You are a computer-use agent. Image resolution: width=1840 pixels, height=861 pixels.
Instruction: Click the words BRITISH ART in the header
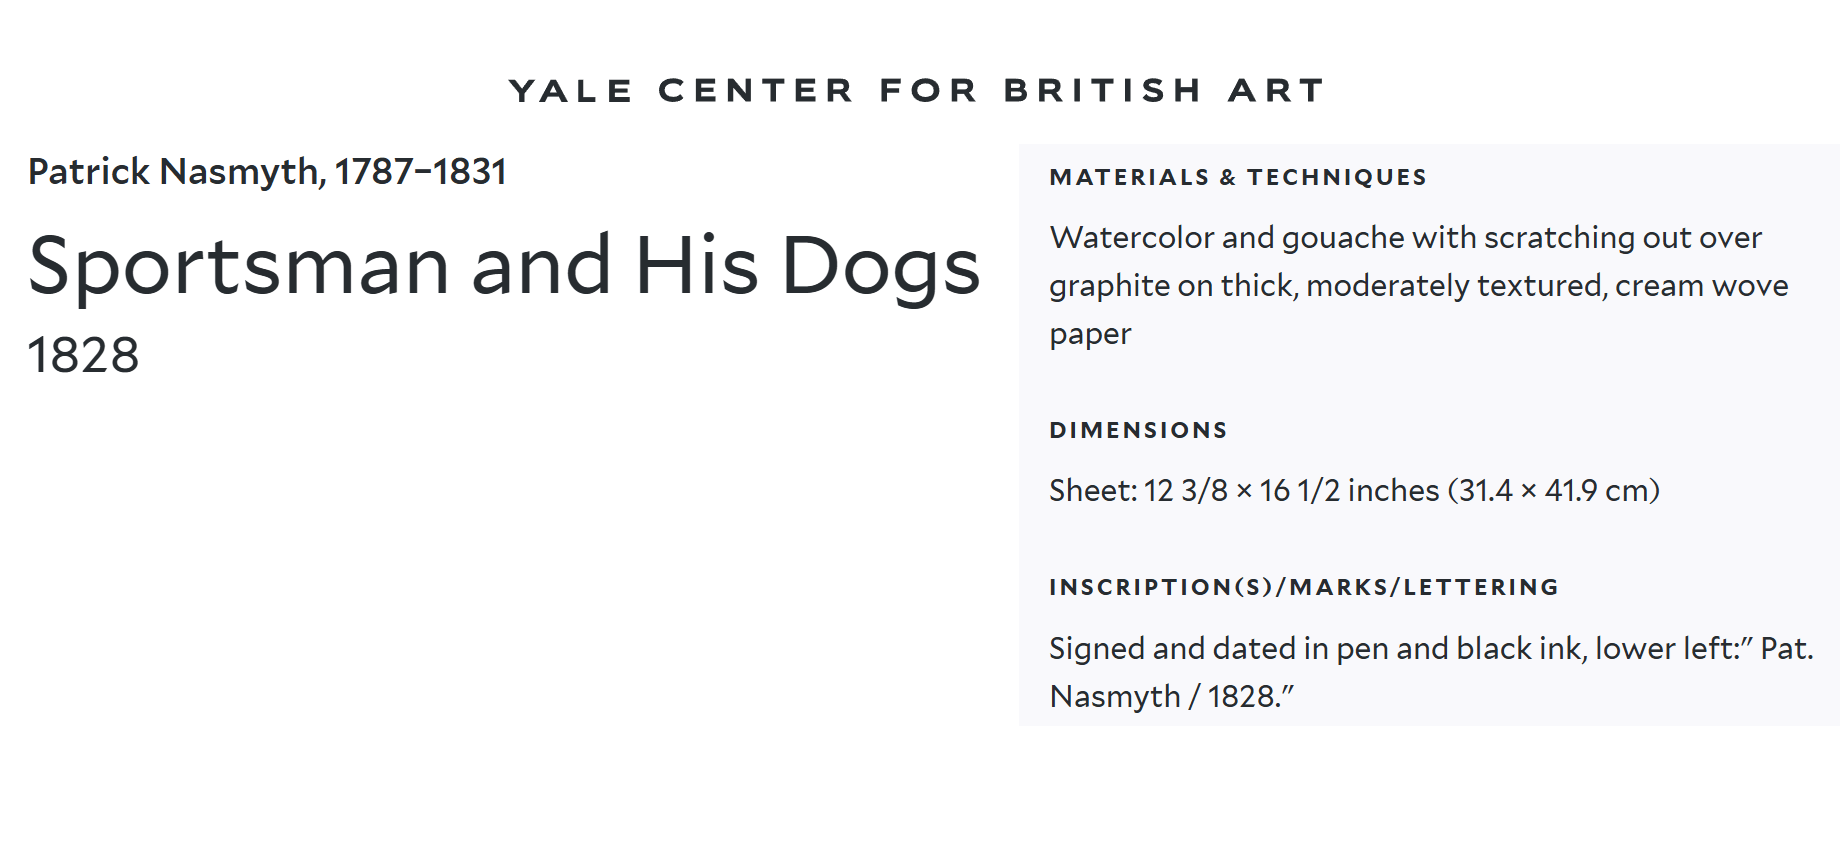(1164, 90)
